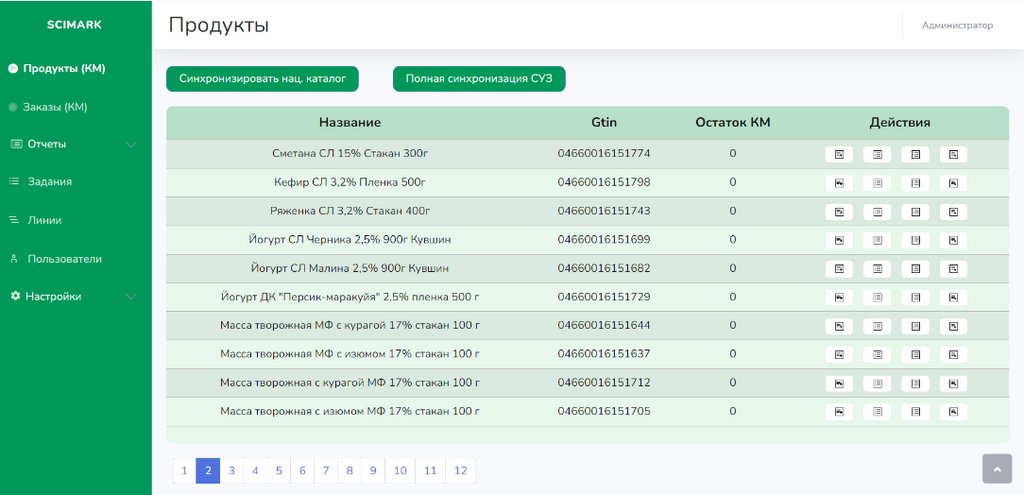Select current page 2 in the pagination
The height and width of the screenshot is (495, 1024).
pyautogui.click(x=208, y=470)
